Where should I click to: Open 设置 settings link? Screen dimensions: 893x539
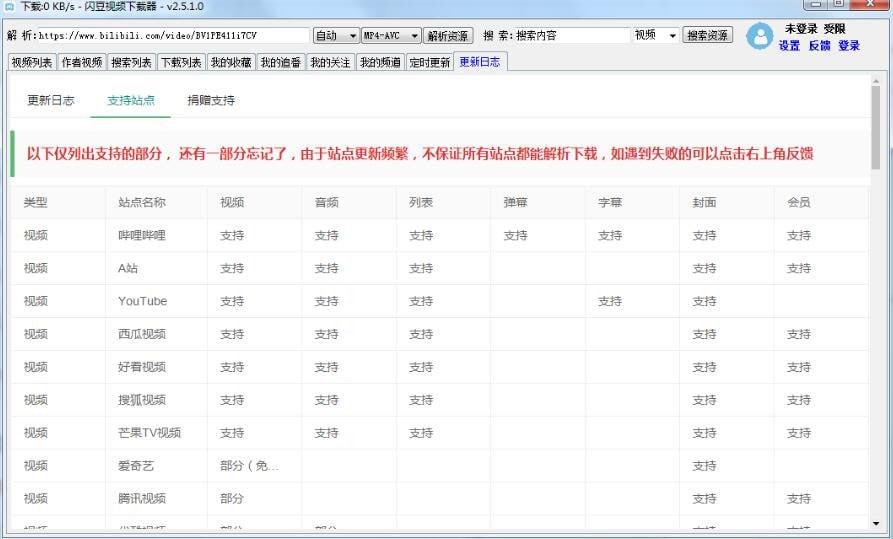[x=789, y=46]
